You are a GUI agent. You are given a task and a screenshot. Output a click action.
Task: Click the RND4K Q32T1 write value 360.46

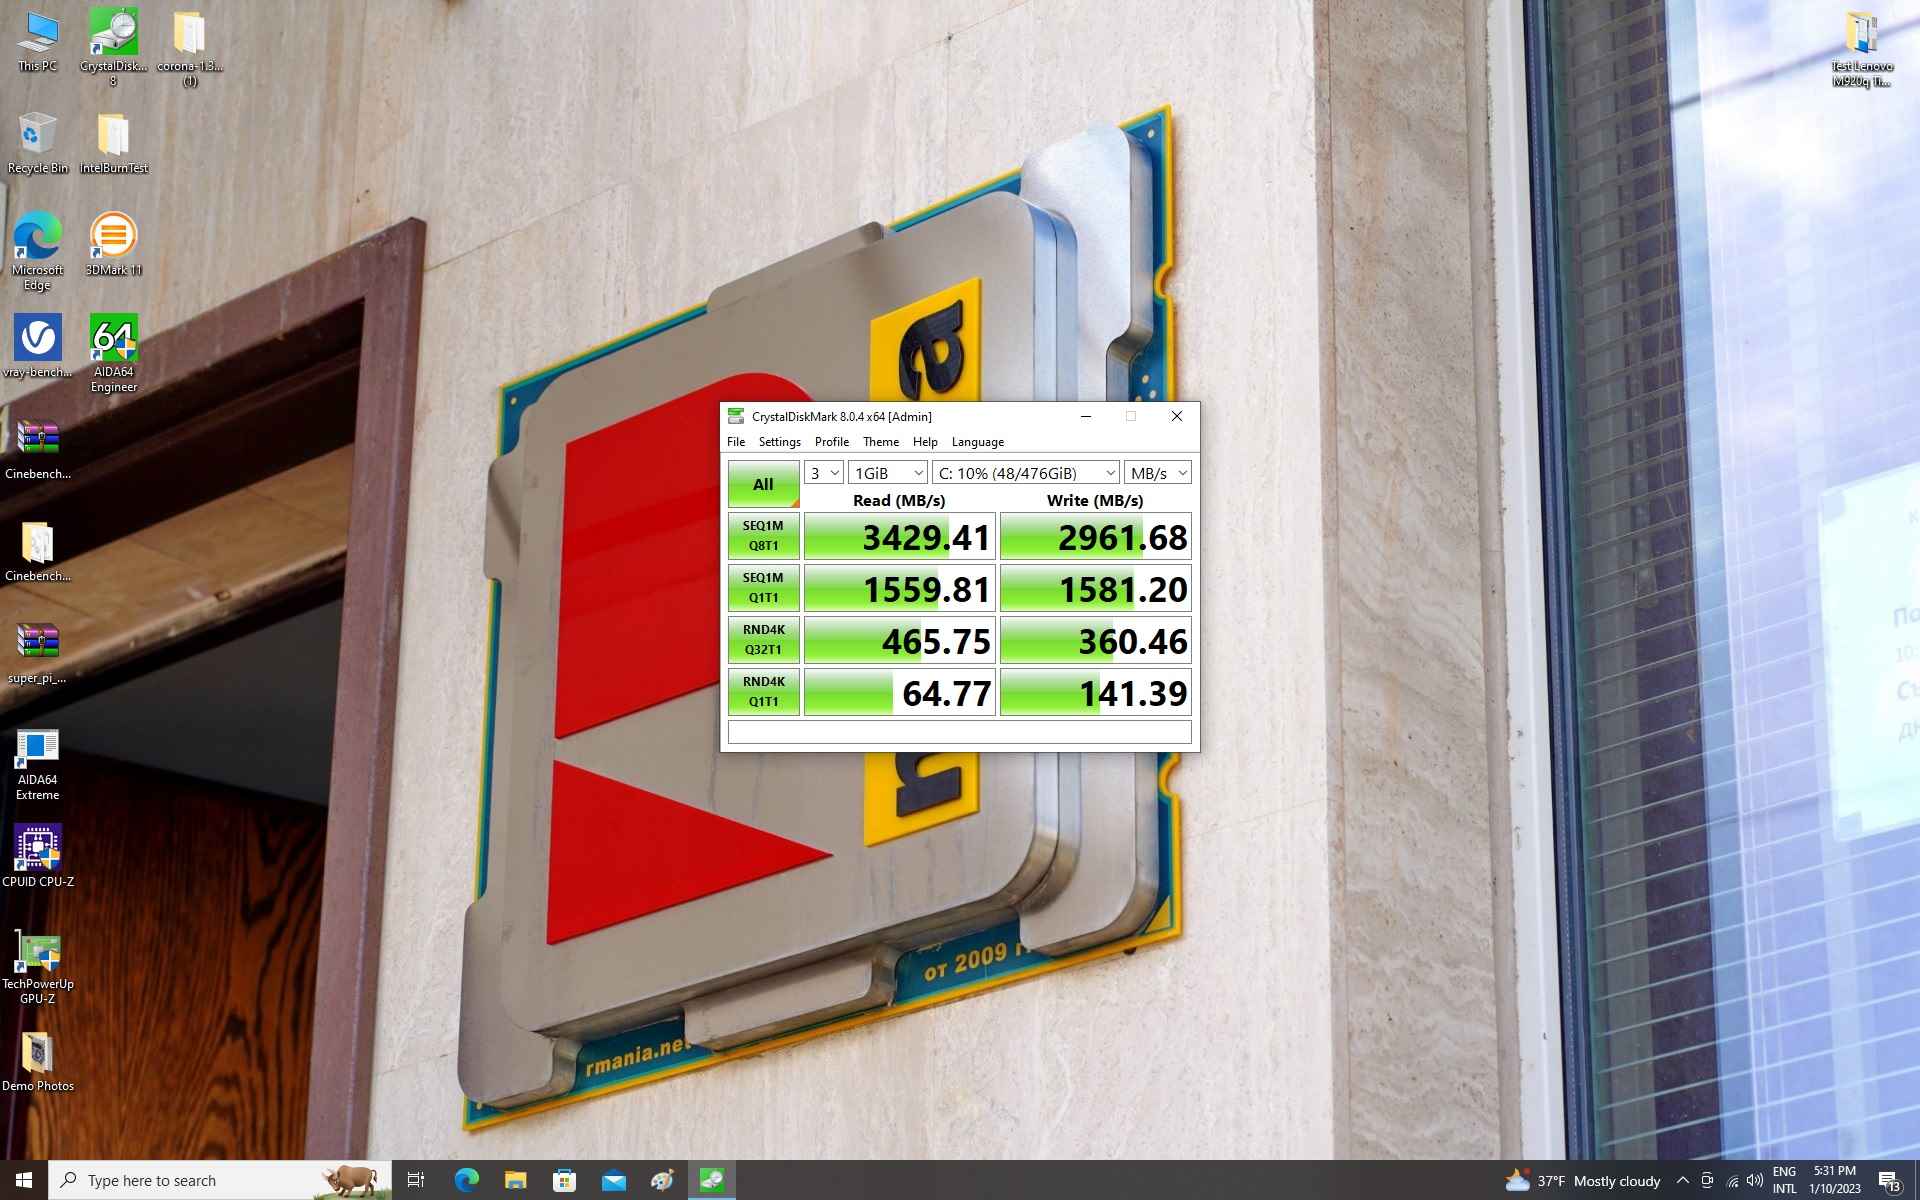point(1096,641)
